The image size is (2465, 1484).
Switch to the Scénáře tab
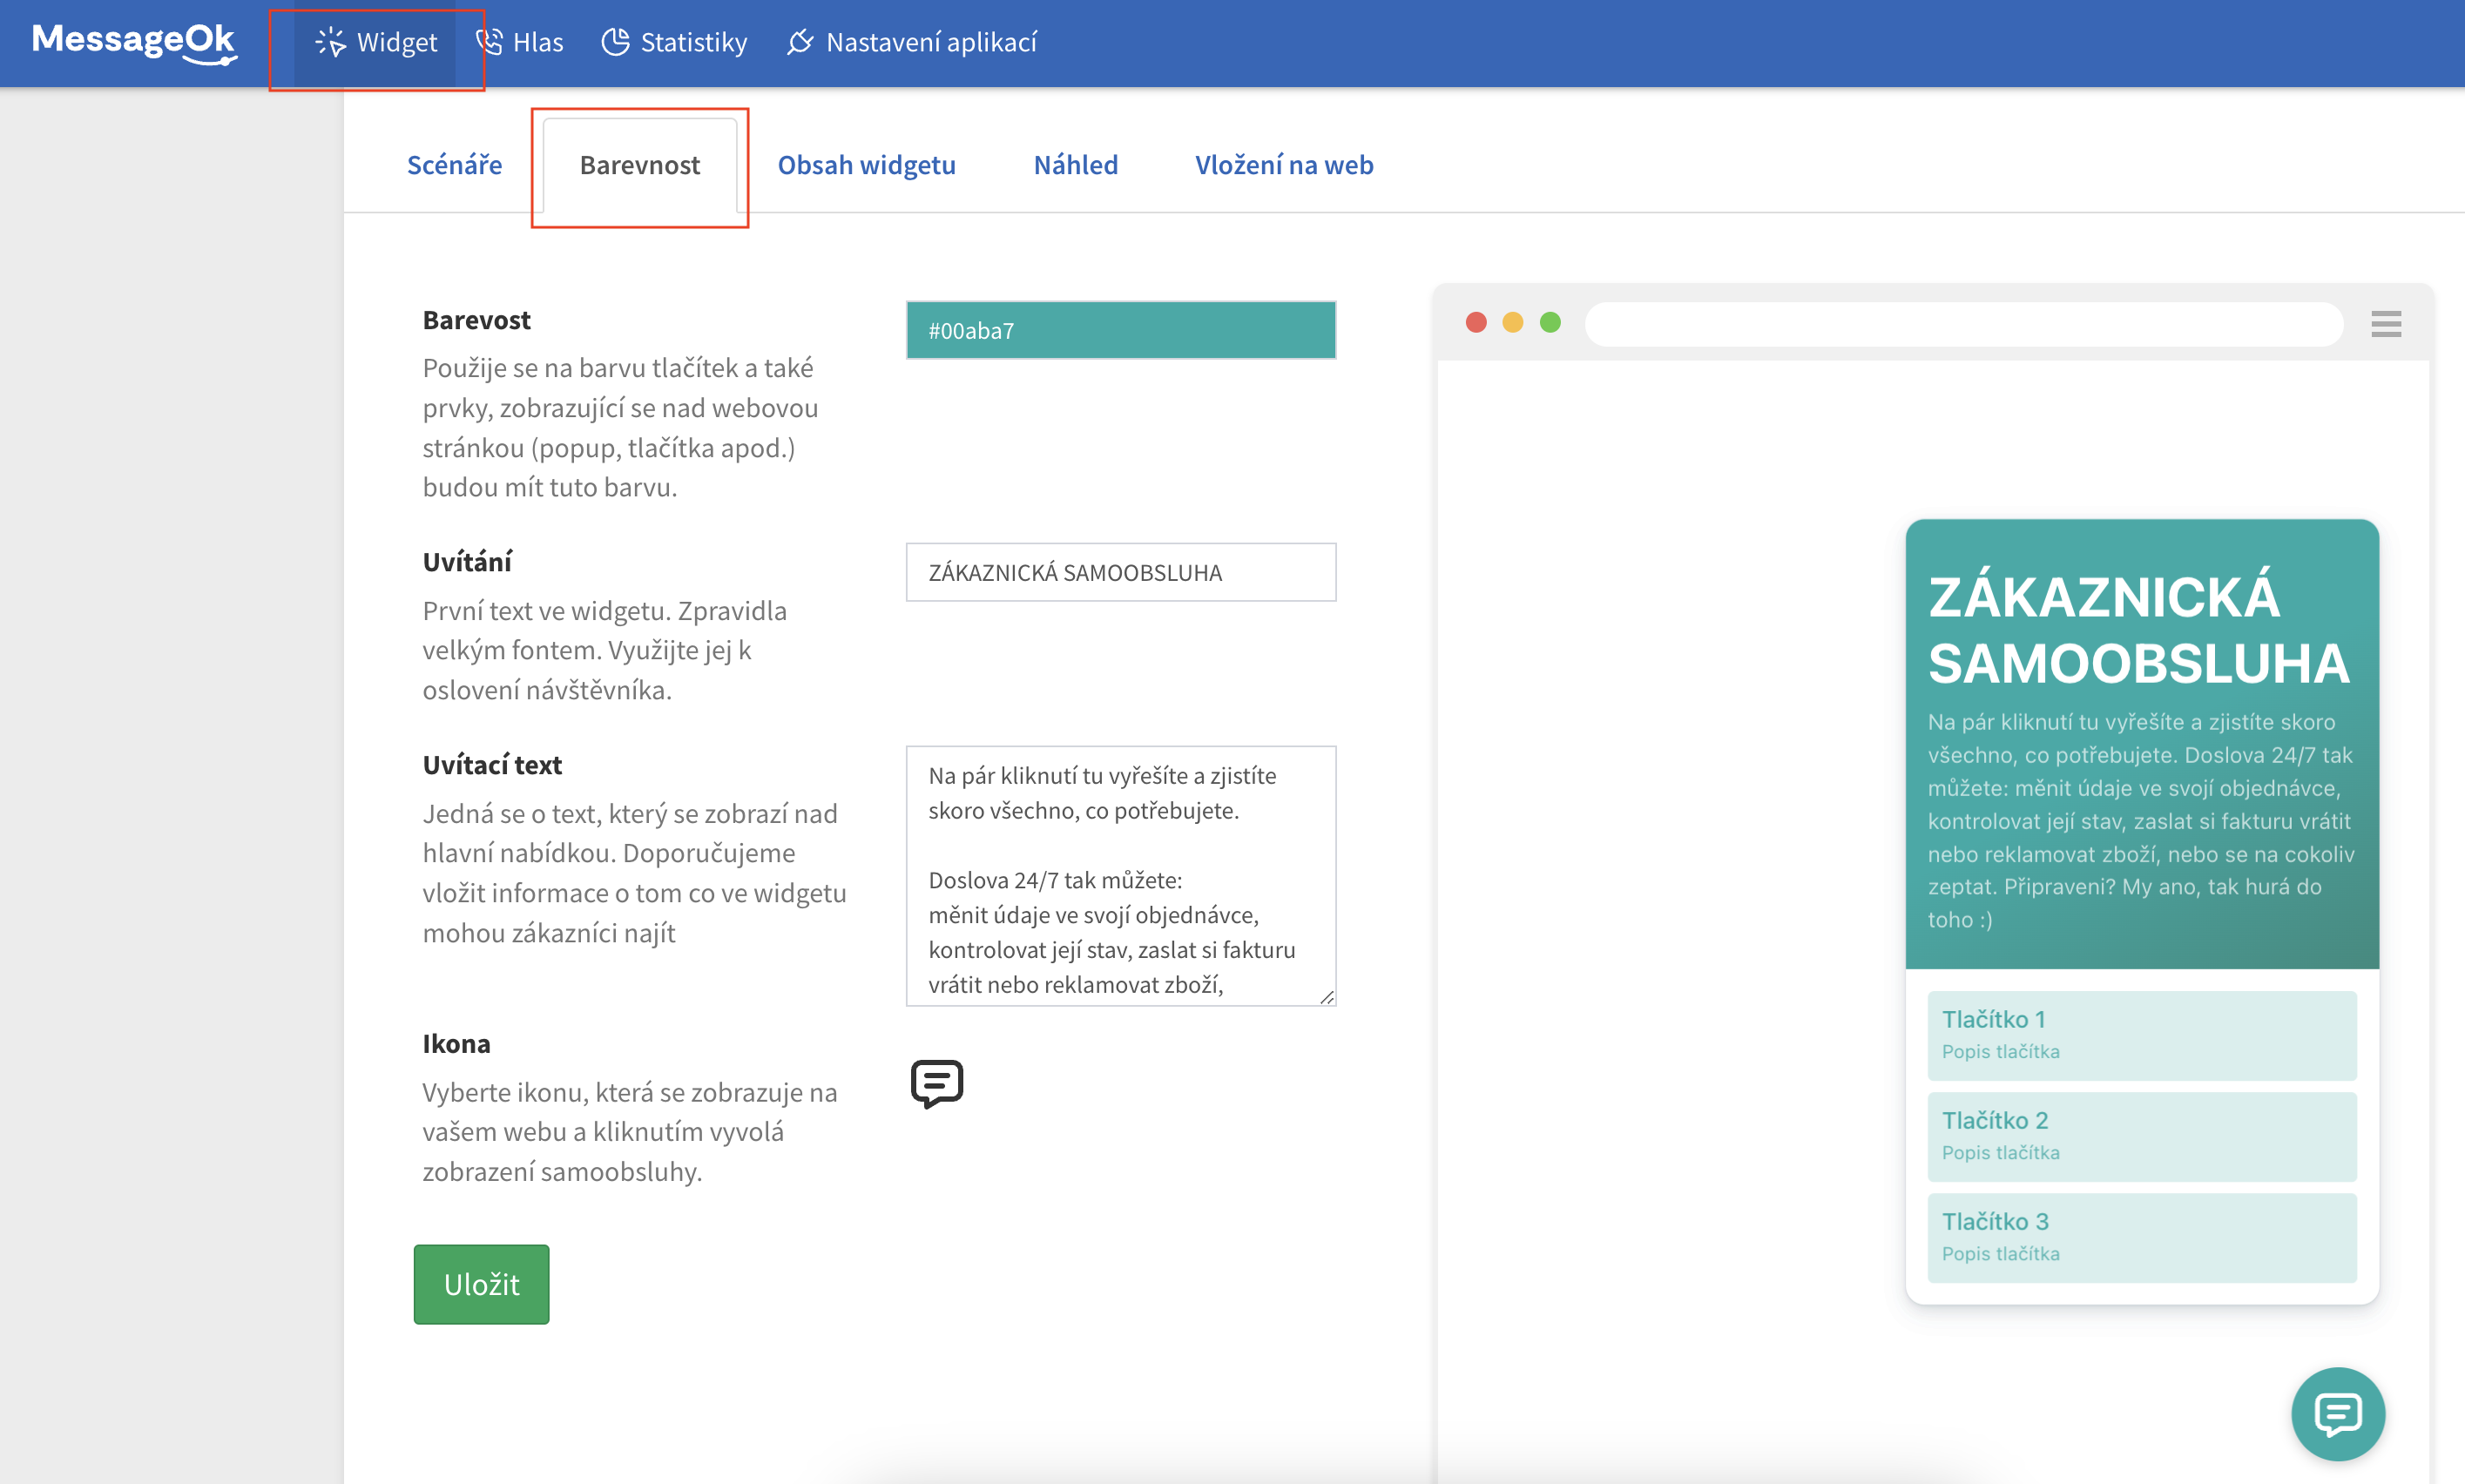point(454,165)
